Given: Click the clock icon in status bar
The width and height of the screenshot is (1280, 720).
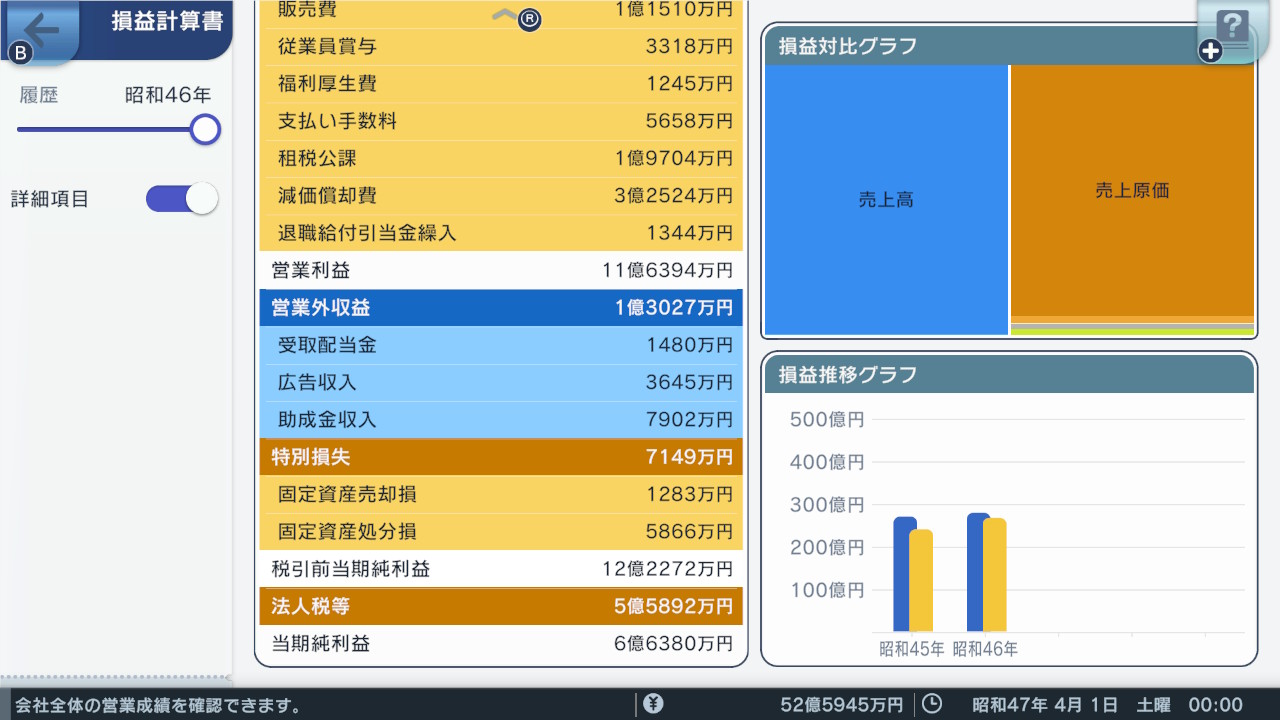Looking at the screenshot, I should (931, 704).
